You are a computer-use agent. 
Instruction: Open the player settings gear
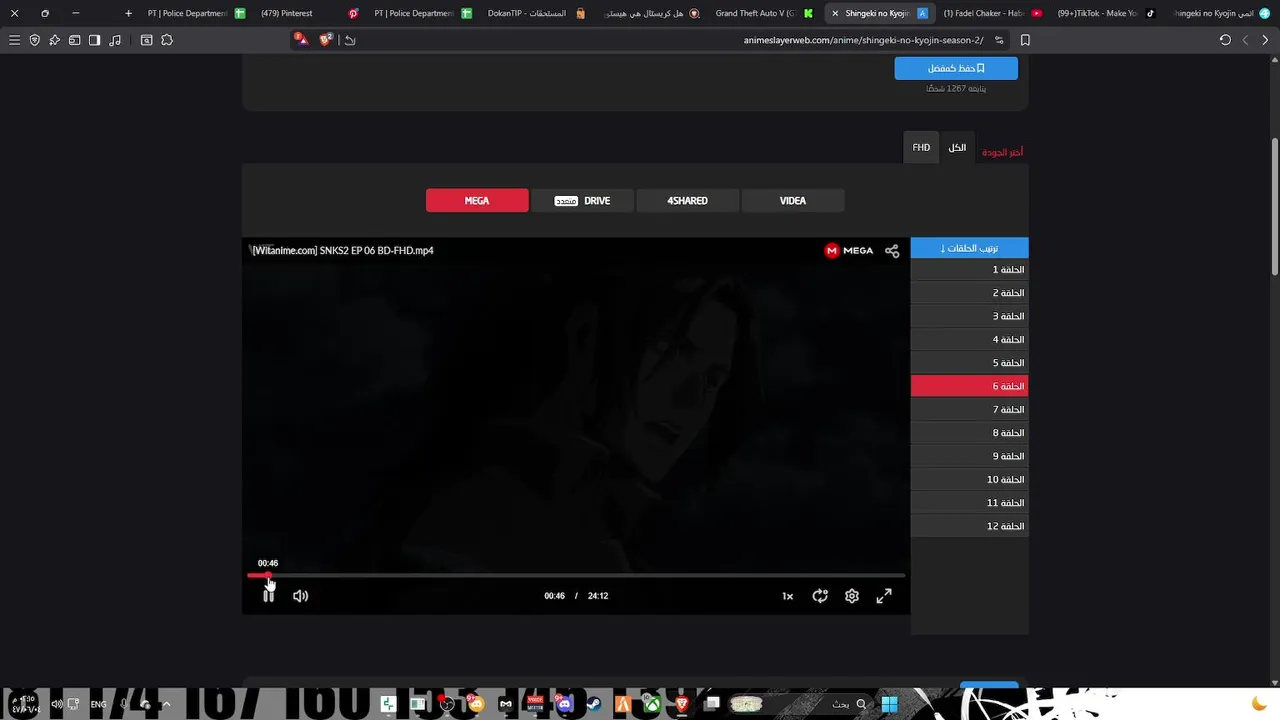pyautogui.click(x=852, y=596)
